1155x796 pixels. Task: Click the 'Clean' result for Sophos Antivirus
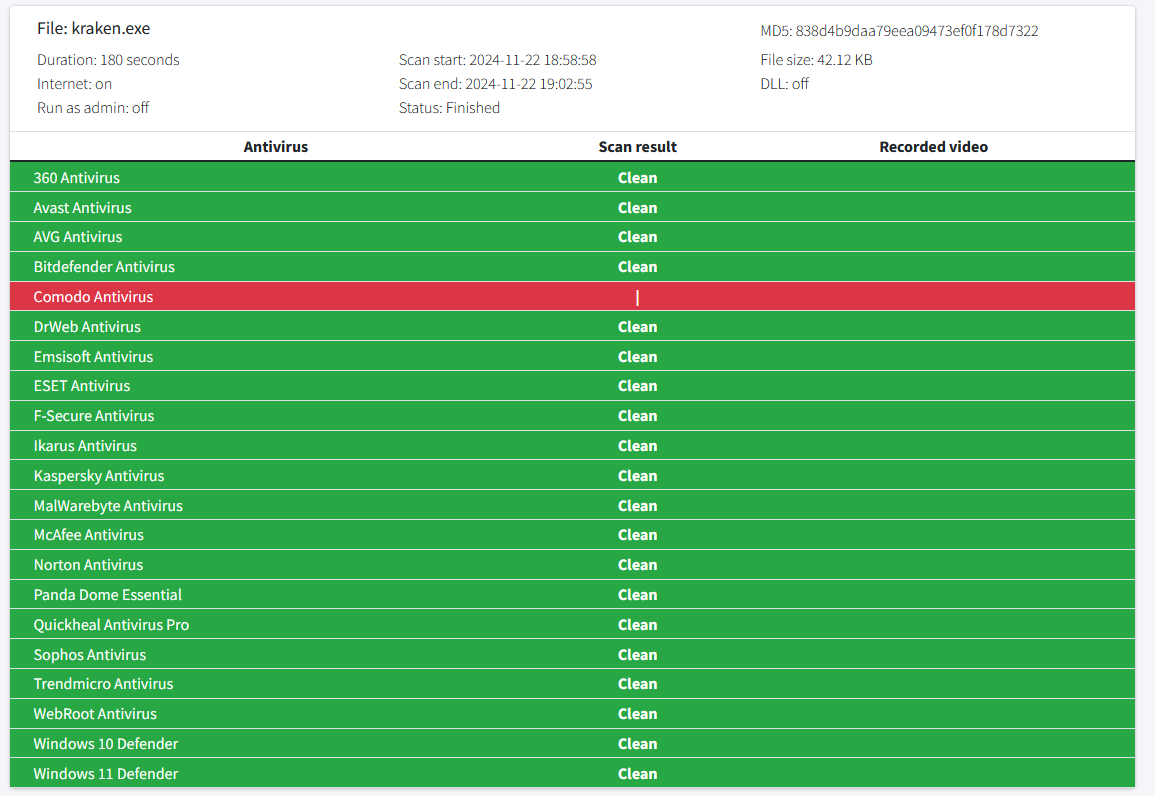tap(637, 655)
